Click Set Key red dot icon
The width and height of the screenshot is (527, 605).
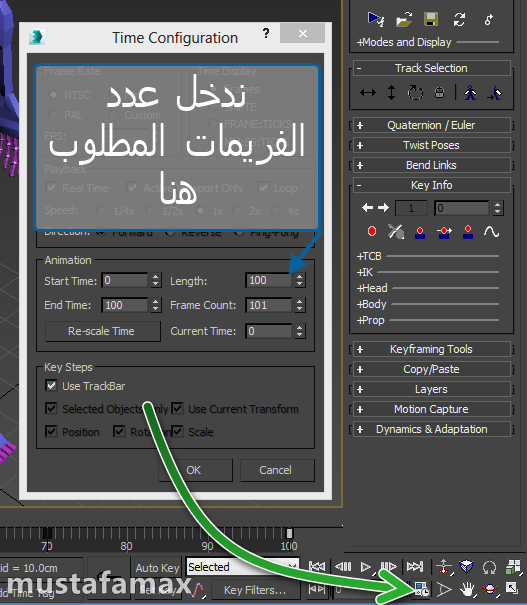tap(372, 231)
